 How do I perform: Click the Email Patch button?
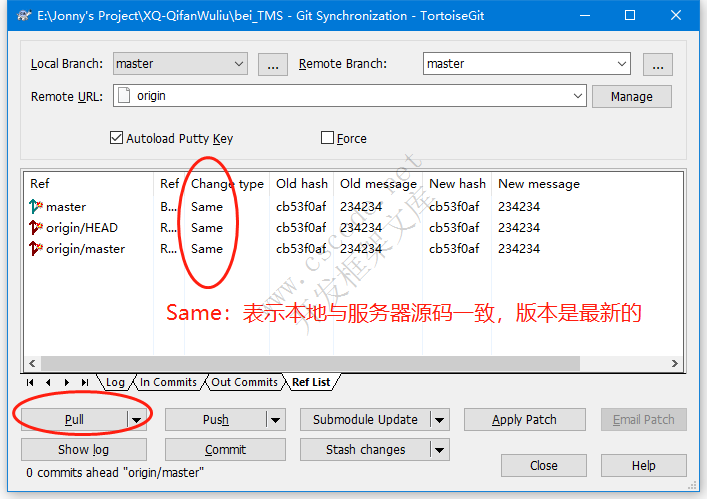coord(643,420)
